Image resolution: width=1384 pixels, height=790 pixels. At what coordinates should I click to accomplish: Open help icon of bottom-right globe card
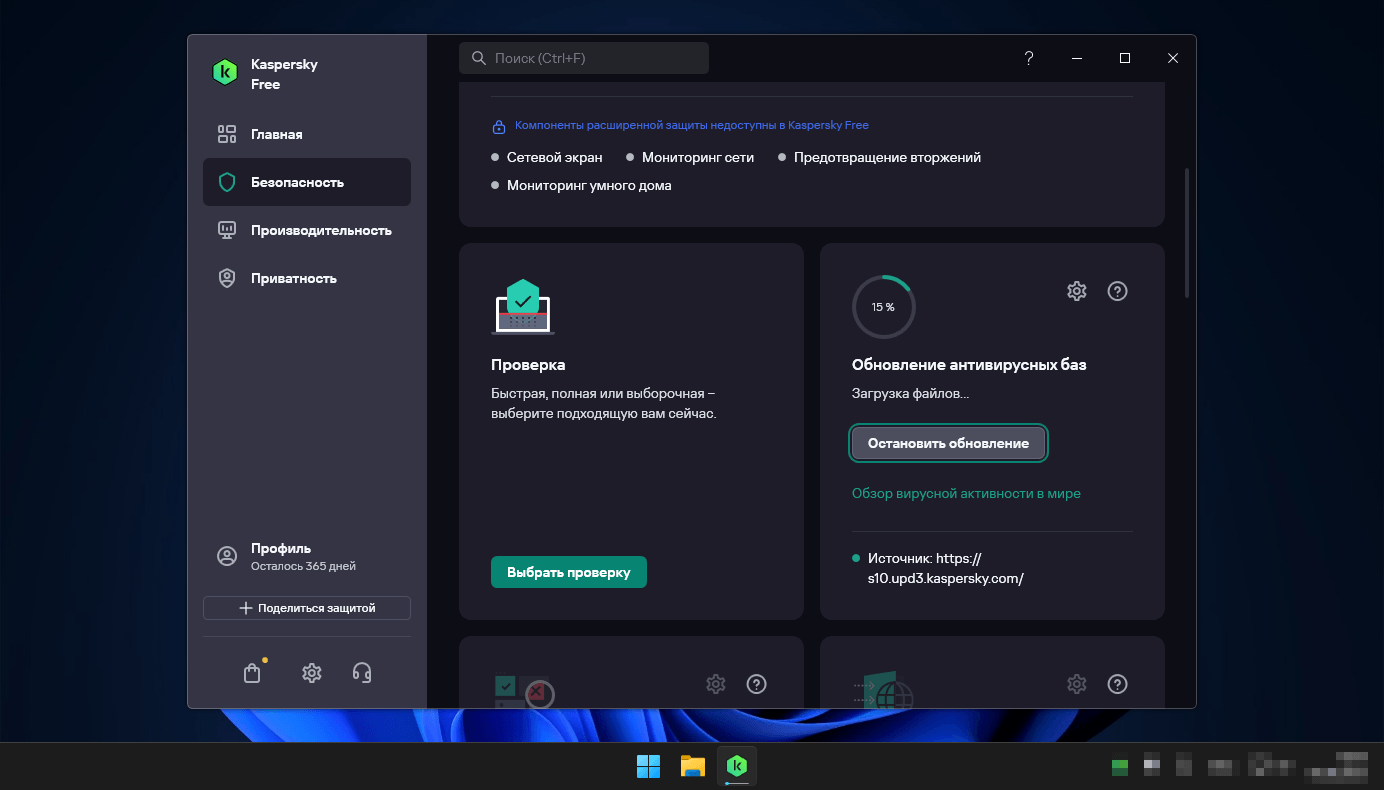(x=1118, y=684)
